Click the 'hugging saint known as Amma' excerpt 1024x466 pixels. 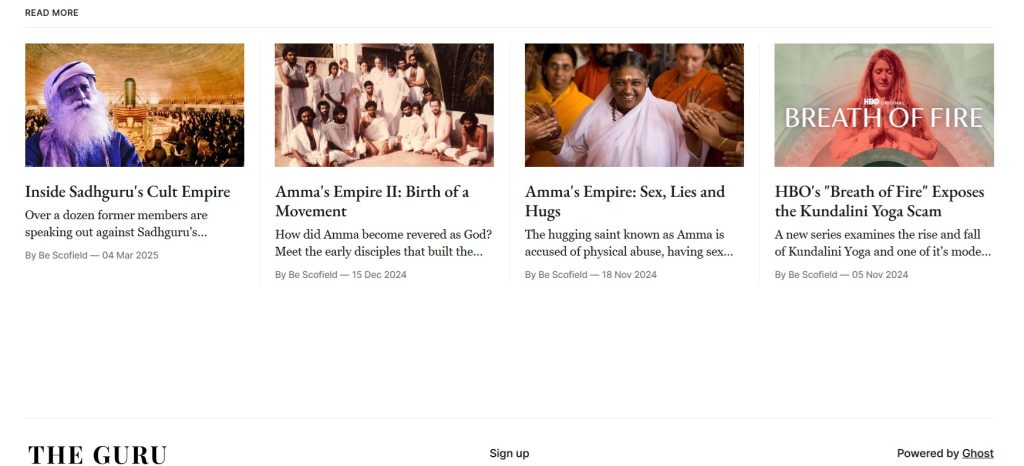pos(629,243)
